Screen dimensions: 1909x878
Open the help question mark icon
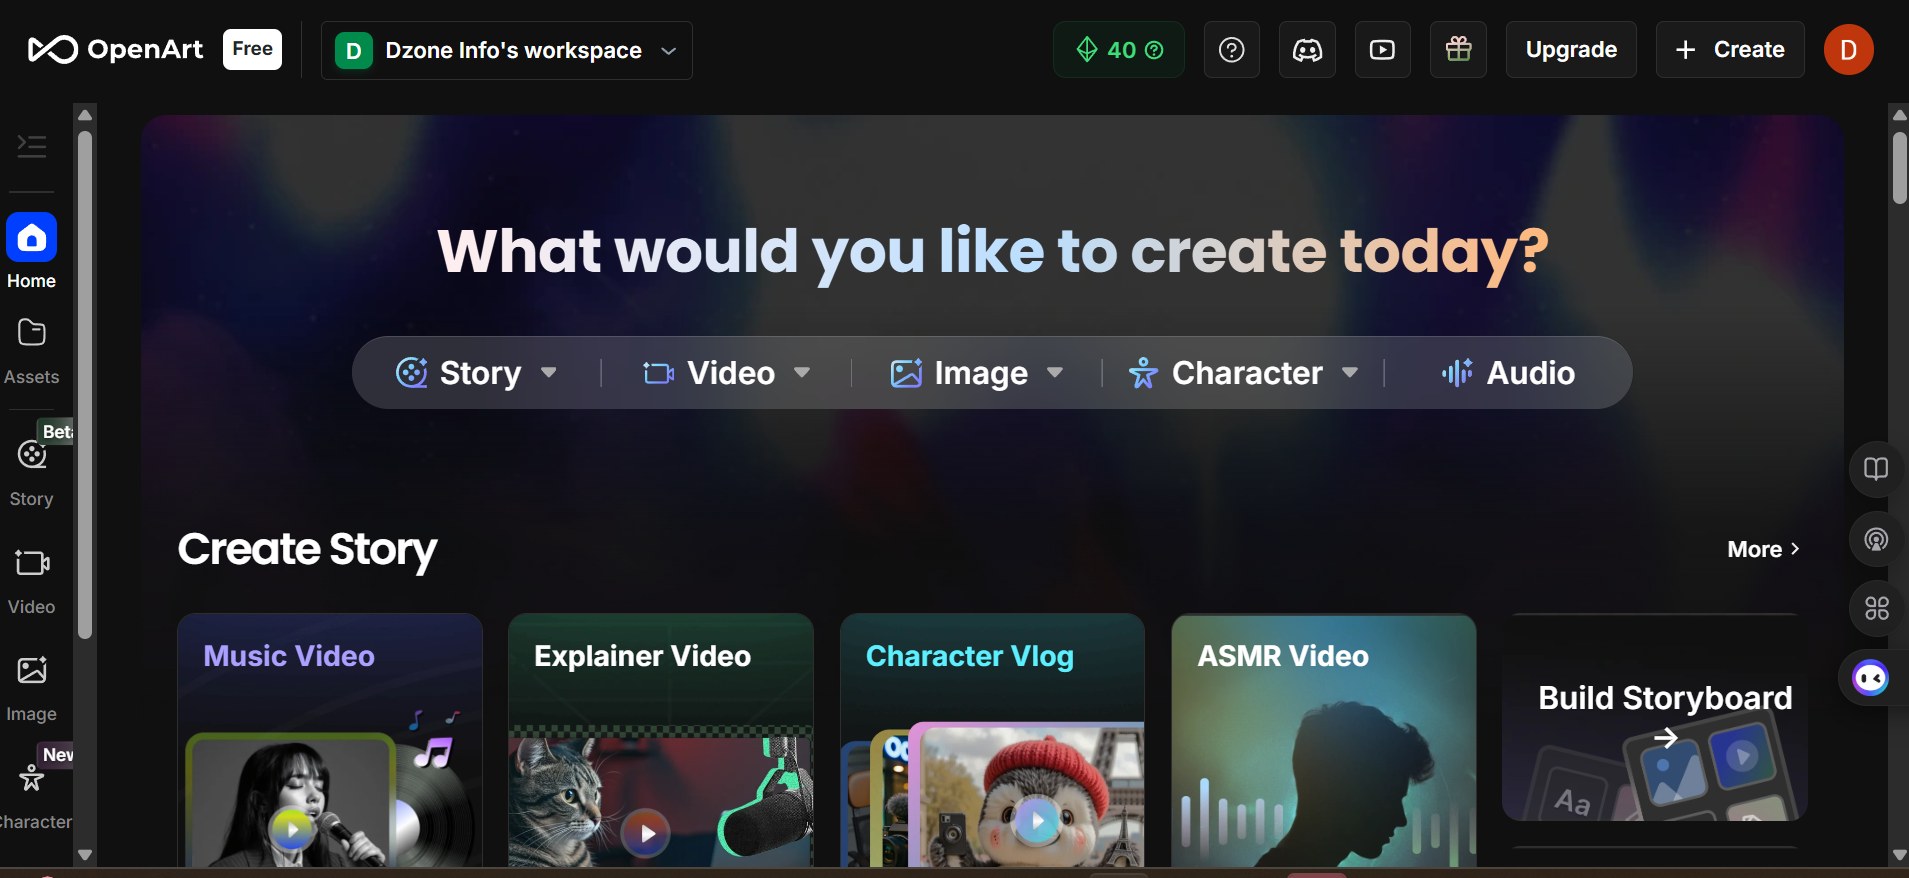point(1232,50)
